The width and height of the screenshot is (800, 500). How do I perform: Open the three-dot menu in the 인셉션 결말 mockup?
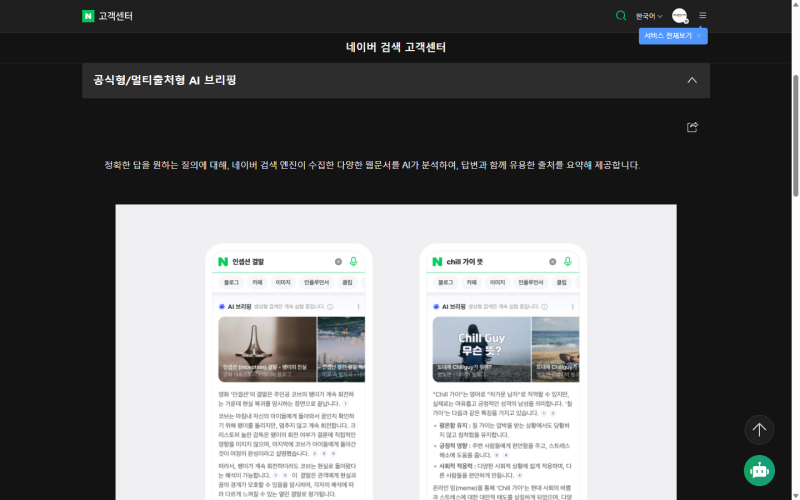click(x=358, y=307)
